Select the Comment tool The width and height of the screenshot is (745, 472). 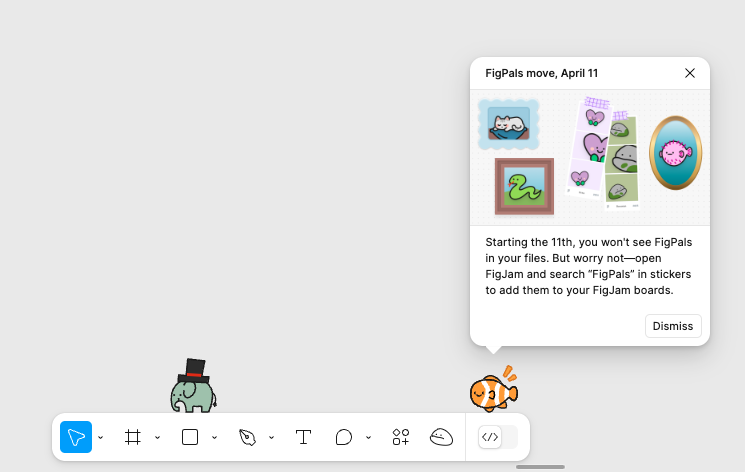click(344, 437)
